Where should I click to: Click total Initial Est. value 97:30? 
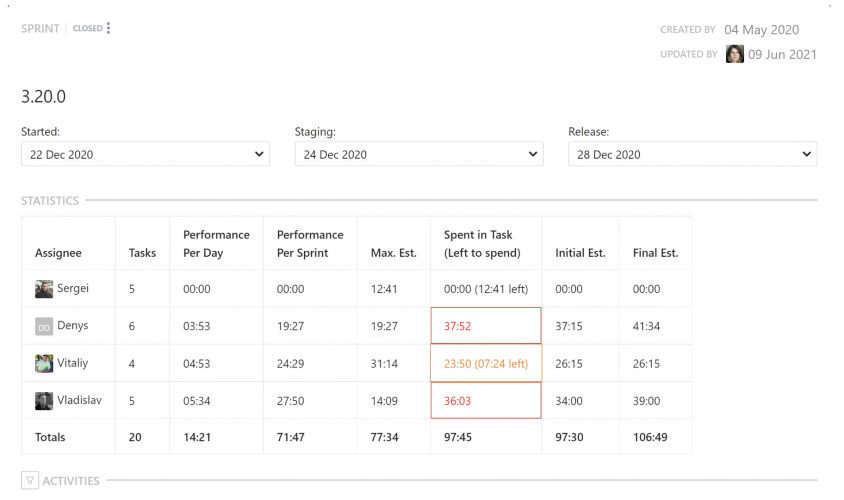tap(569, 437)
